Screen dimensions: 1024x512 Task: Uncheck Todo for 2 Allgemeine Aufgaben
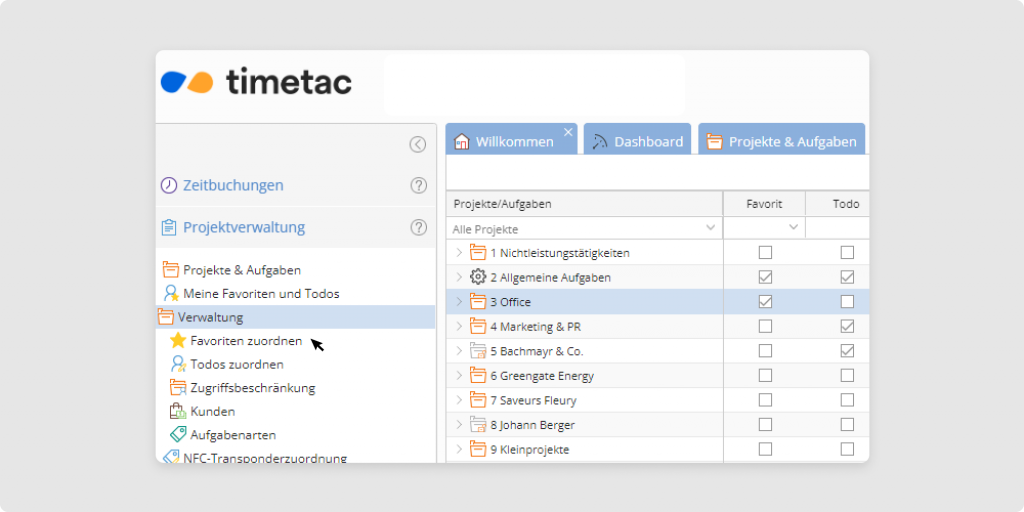click(847, 277)
